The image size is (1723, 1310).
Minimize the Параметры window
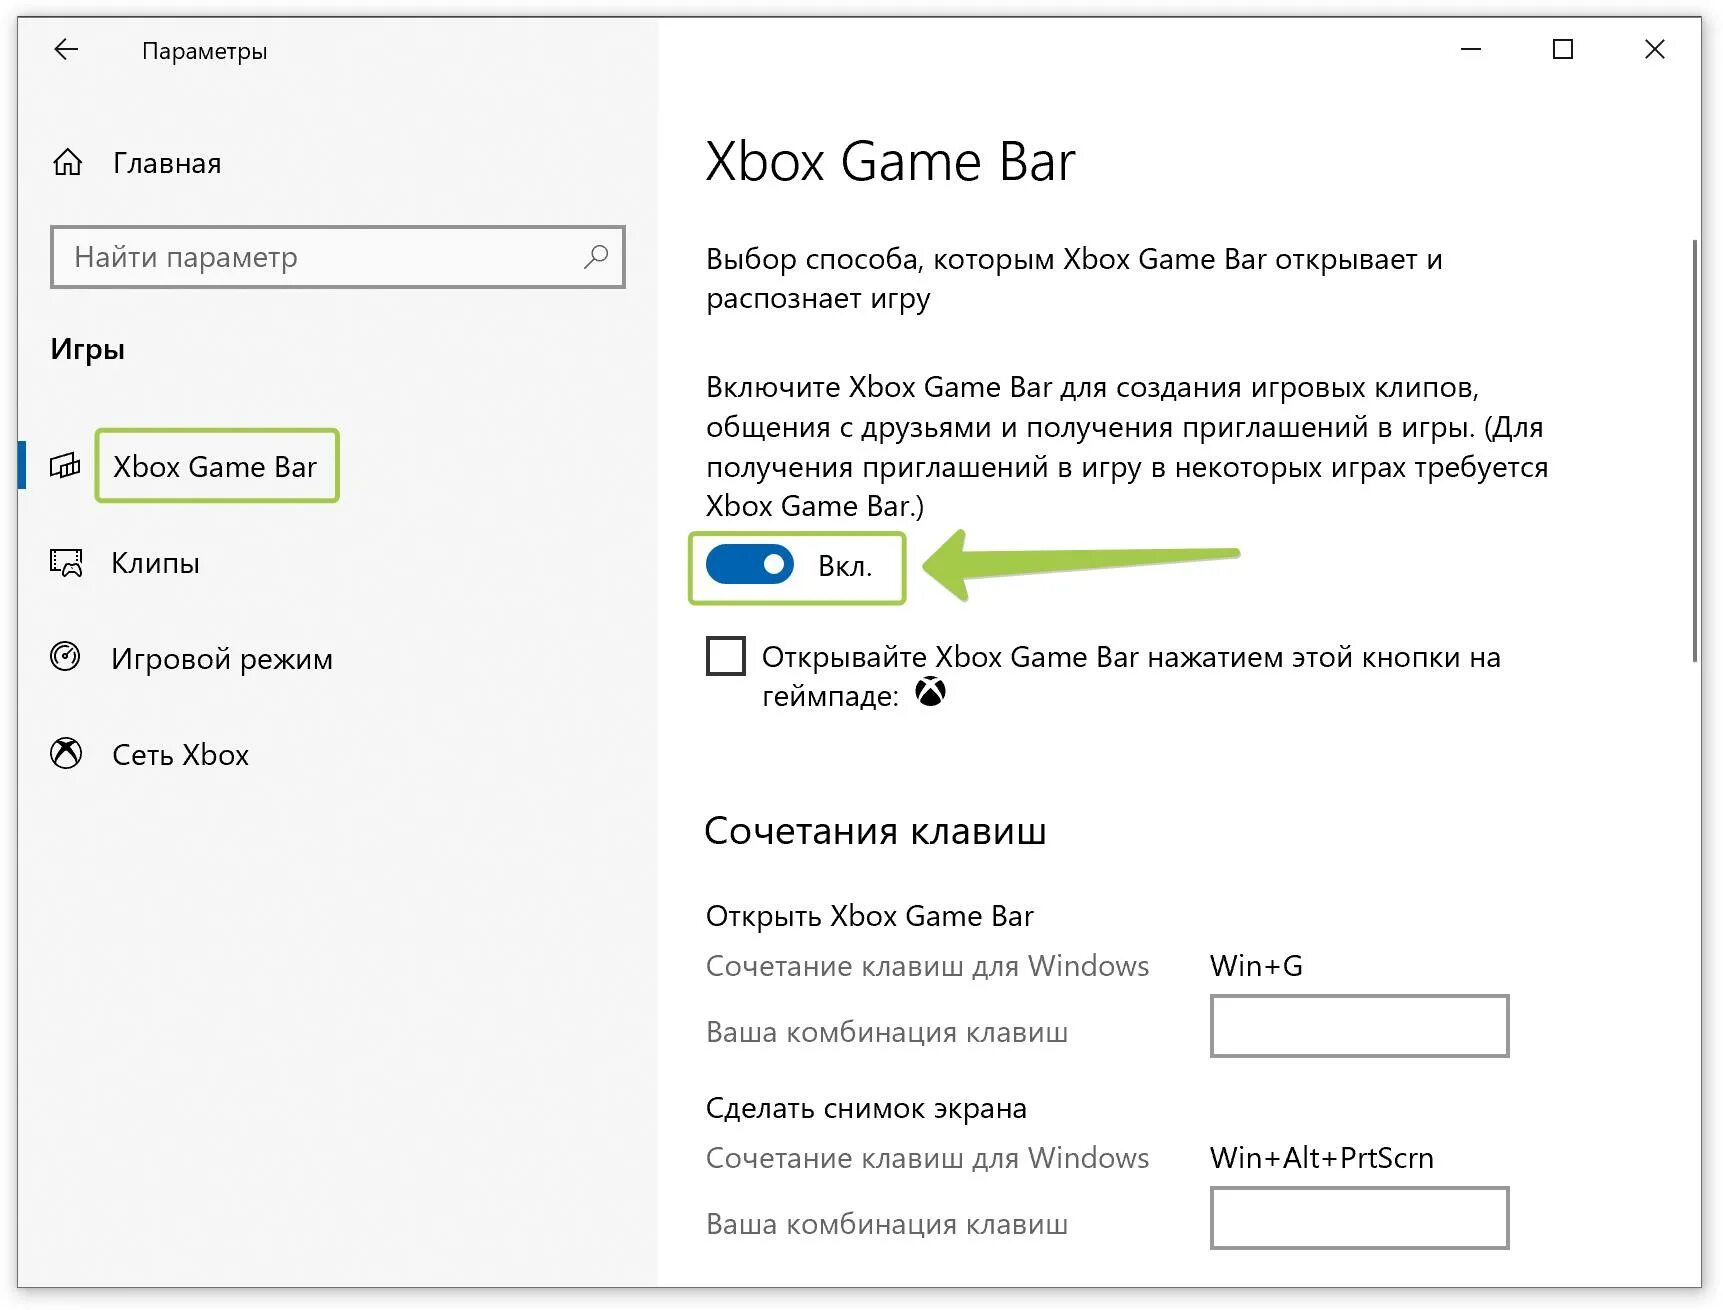(x=1471, y=49)
